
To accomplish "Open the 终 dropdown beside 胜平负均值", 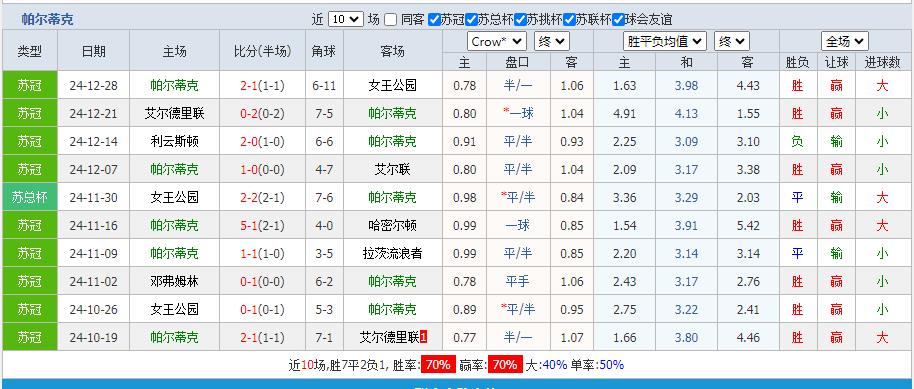I will 732,41.
